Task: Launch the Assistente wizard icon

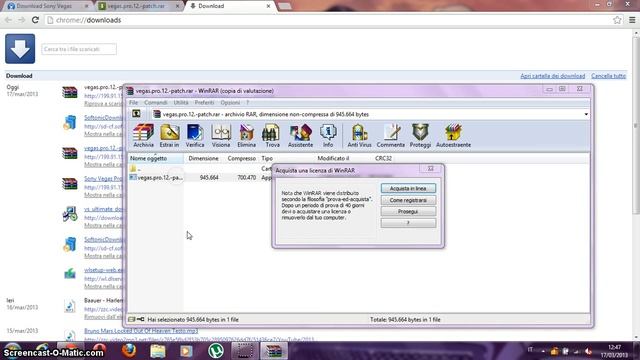Action: (300, 136)
